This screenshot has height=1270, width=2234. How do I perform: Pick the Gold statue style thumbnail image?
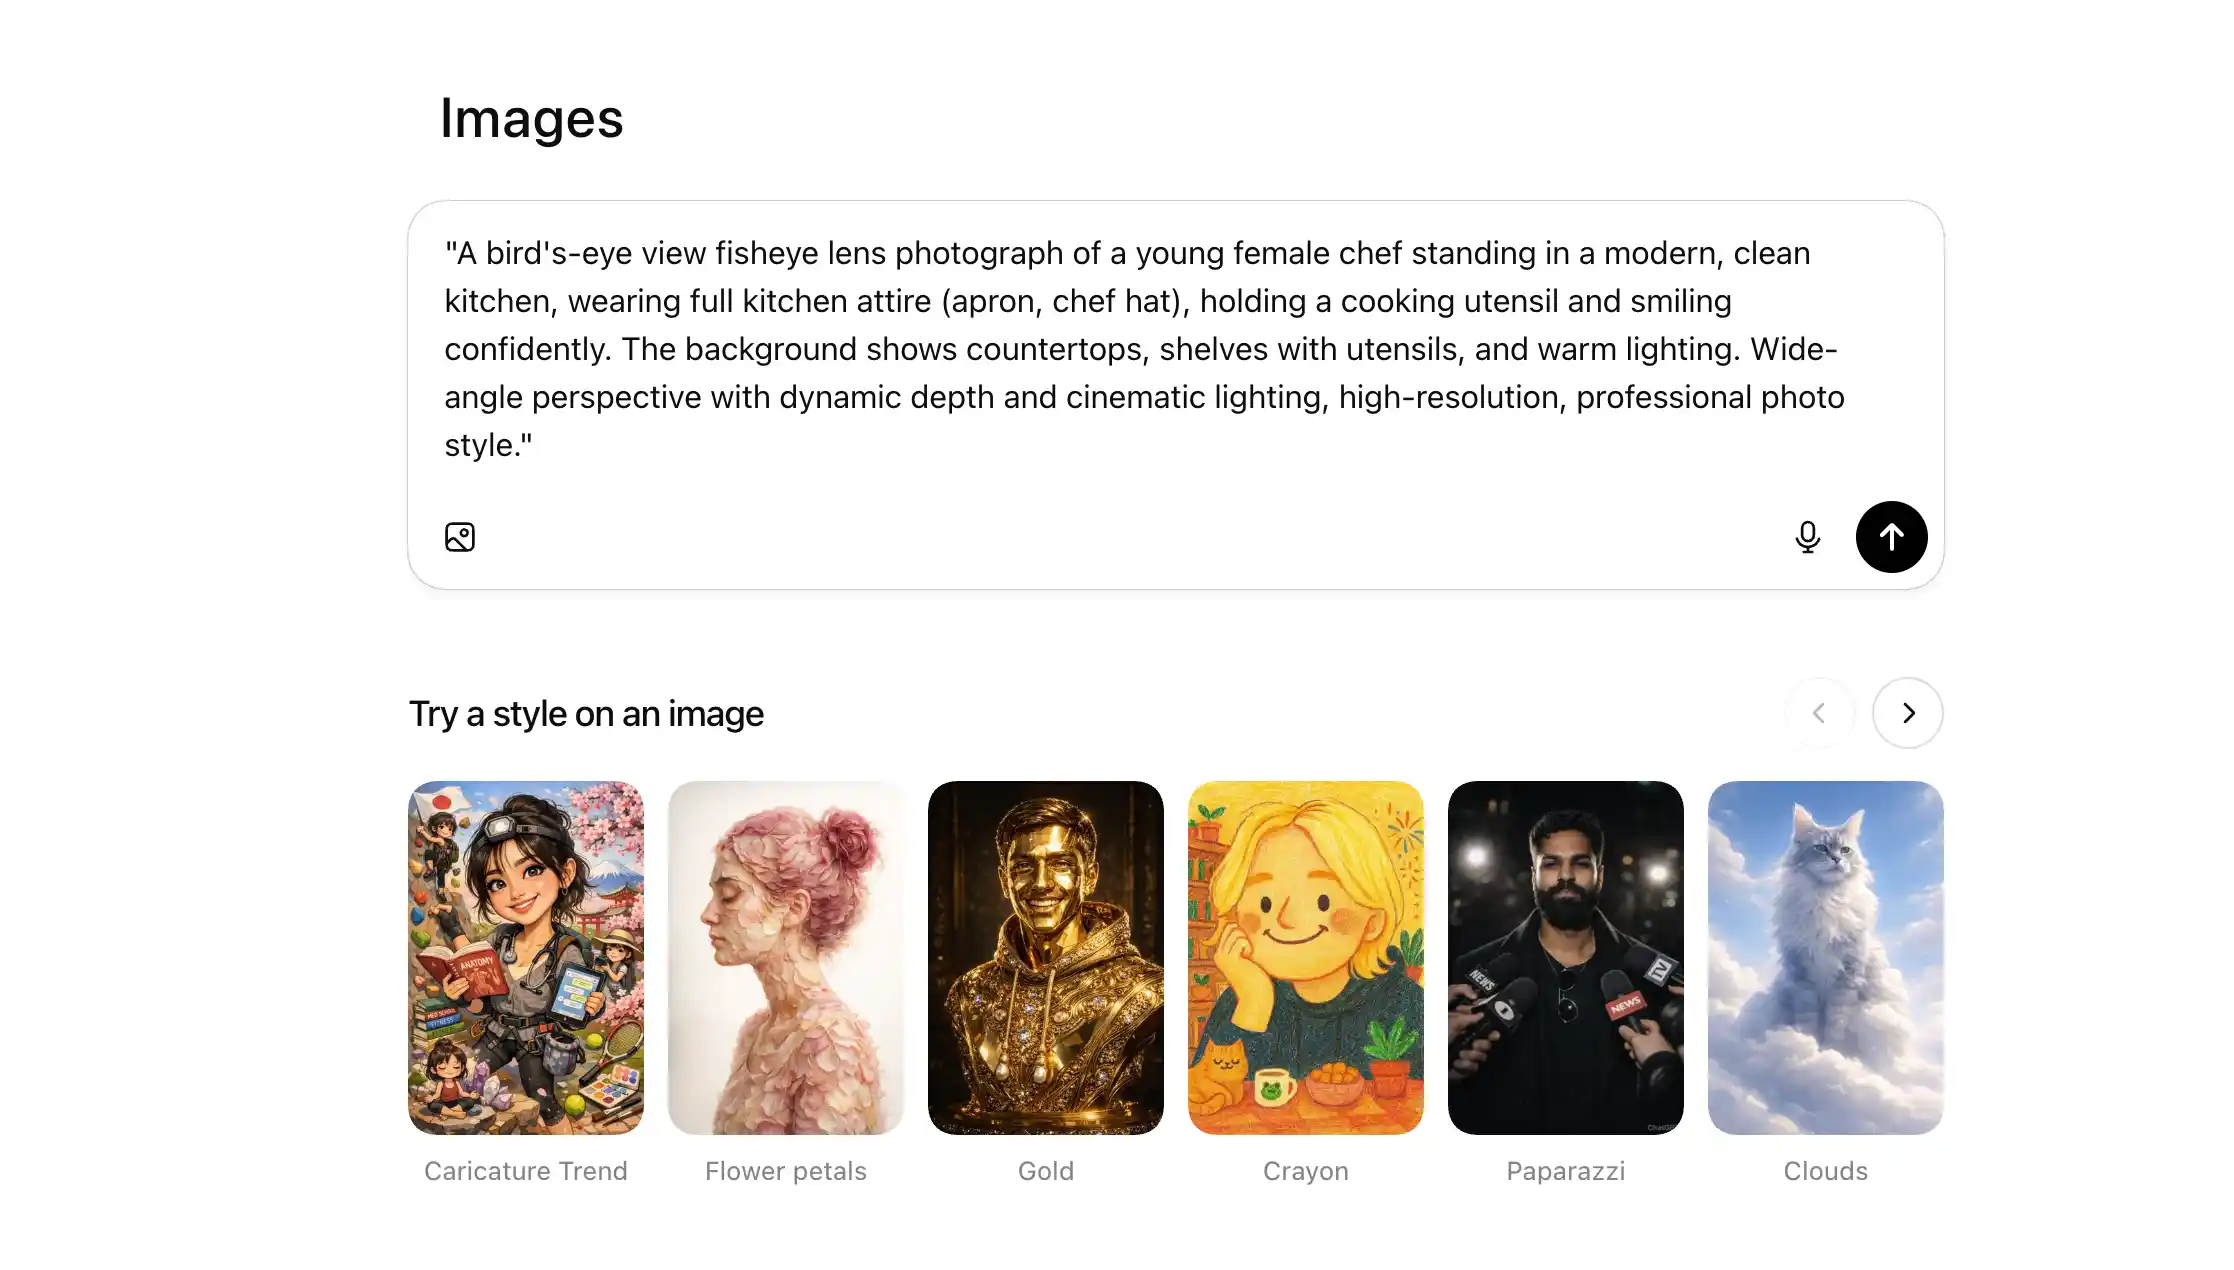[1046, 957]
